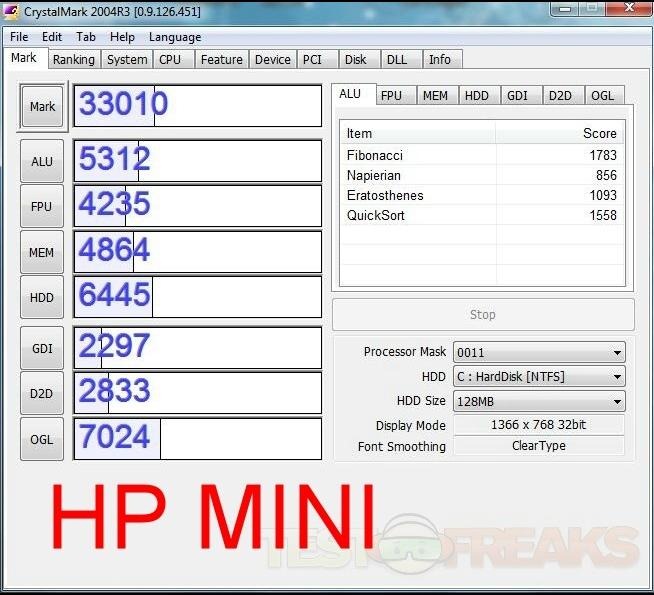
Task: Open the HDD drive selection dropdown
Action: point(539,377)
